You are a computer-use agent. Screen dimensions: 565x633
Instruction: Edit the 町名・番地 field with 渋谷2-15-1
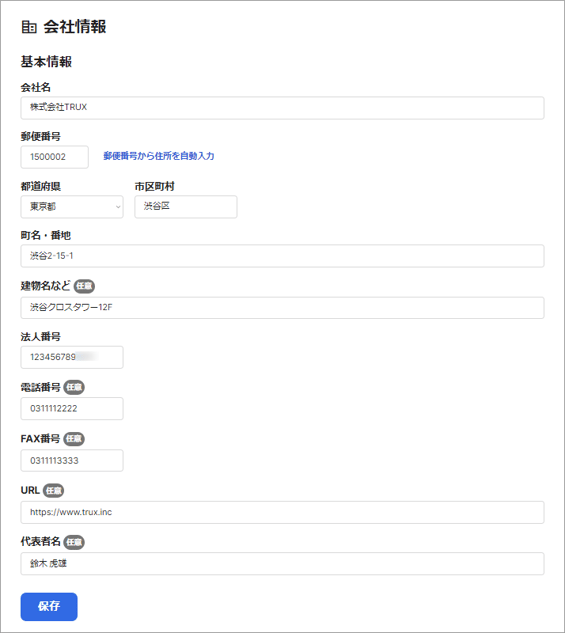(x=282, y=256)
